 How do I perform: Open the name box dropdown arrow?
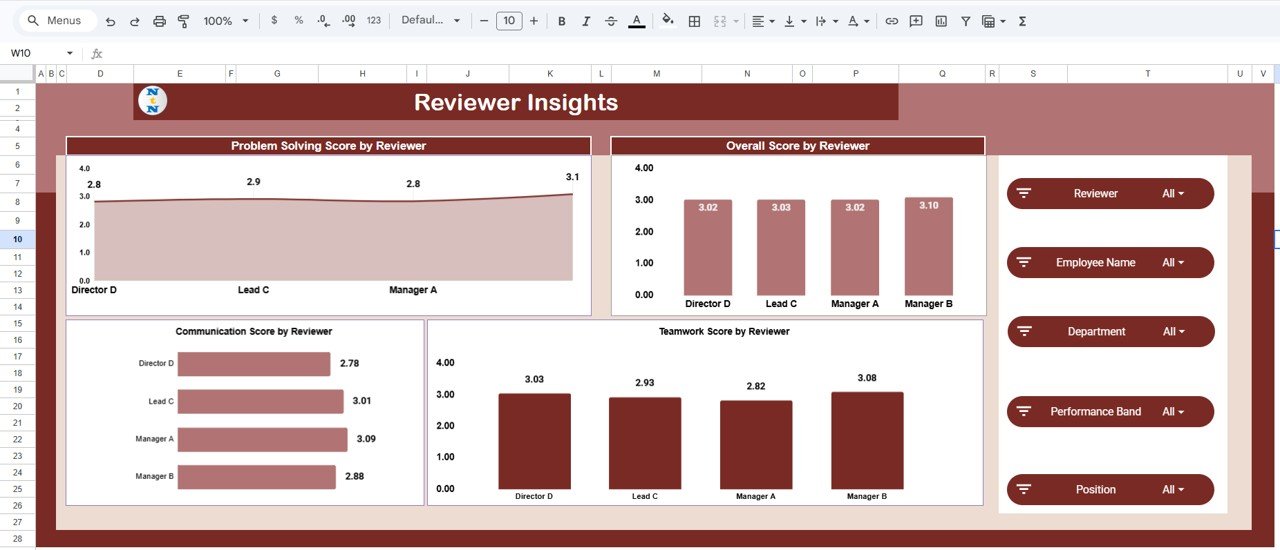click(70, 53)
